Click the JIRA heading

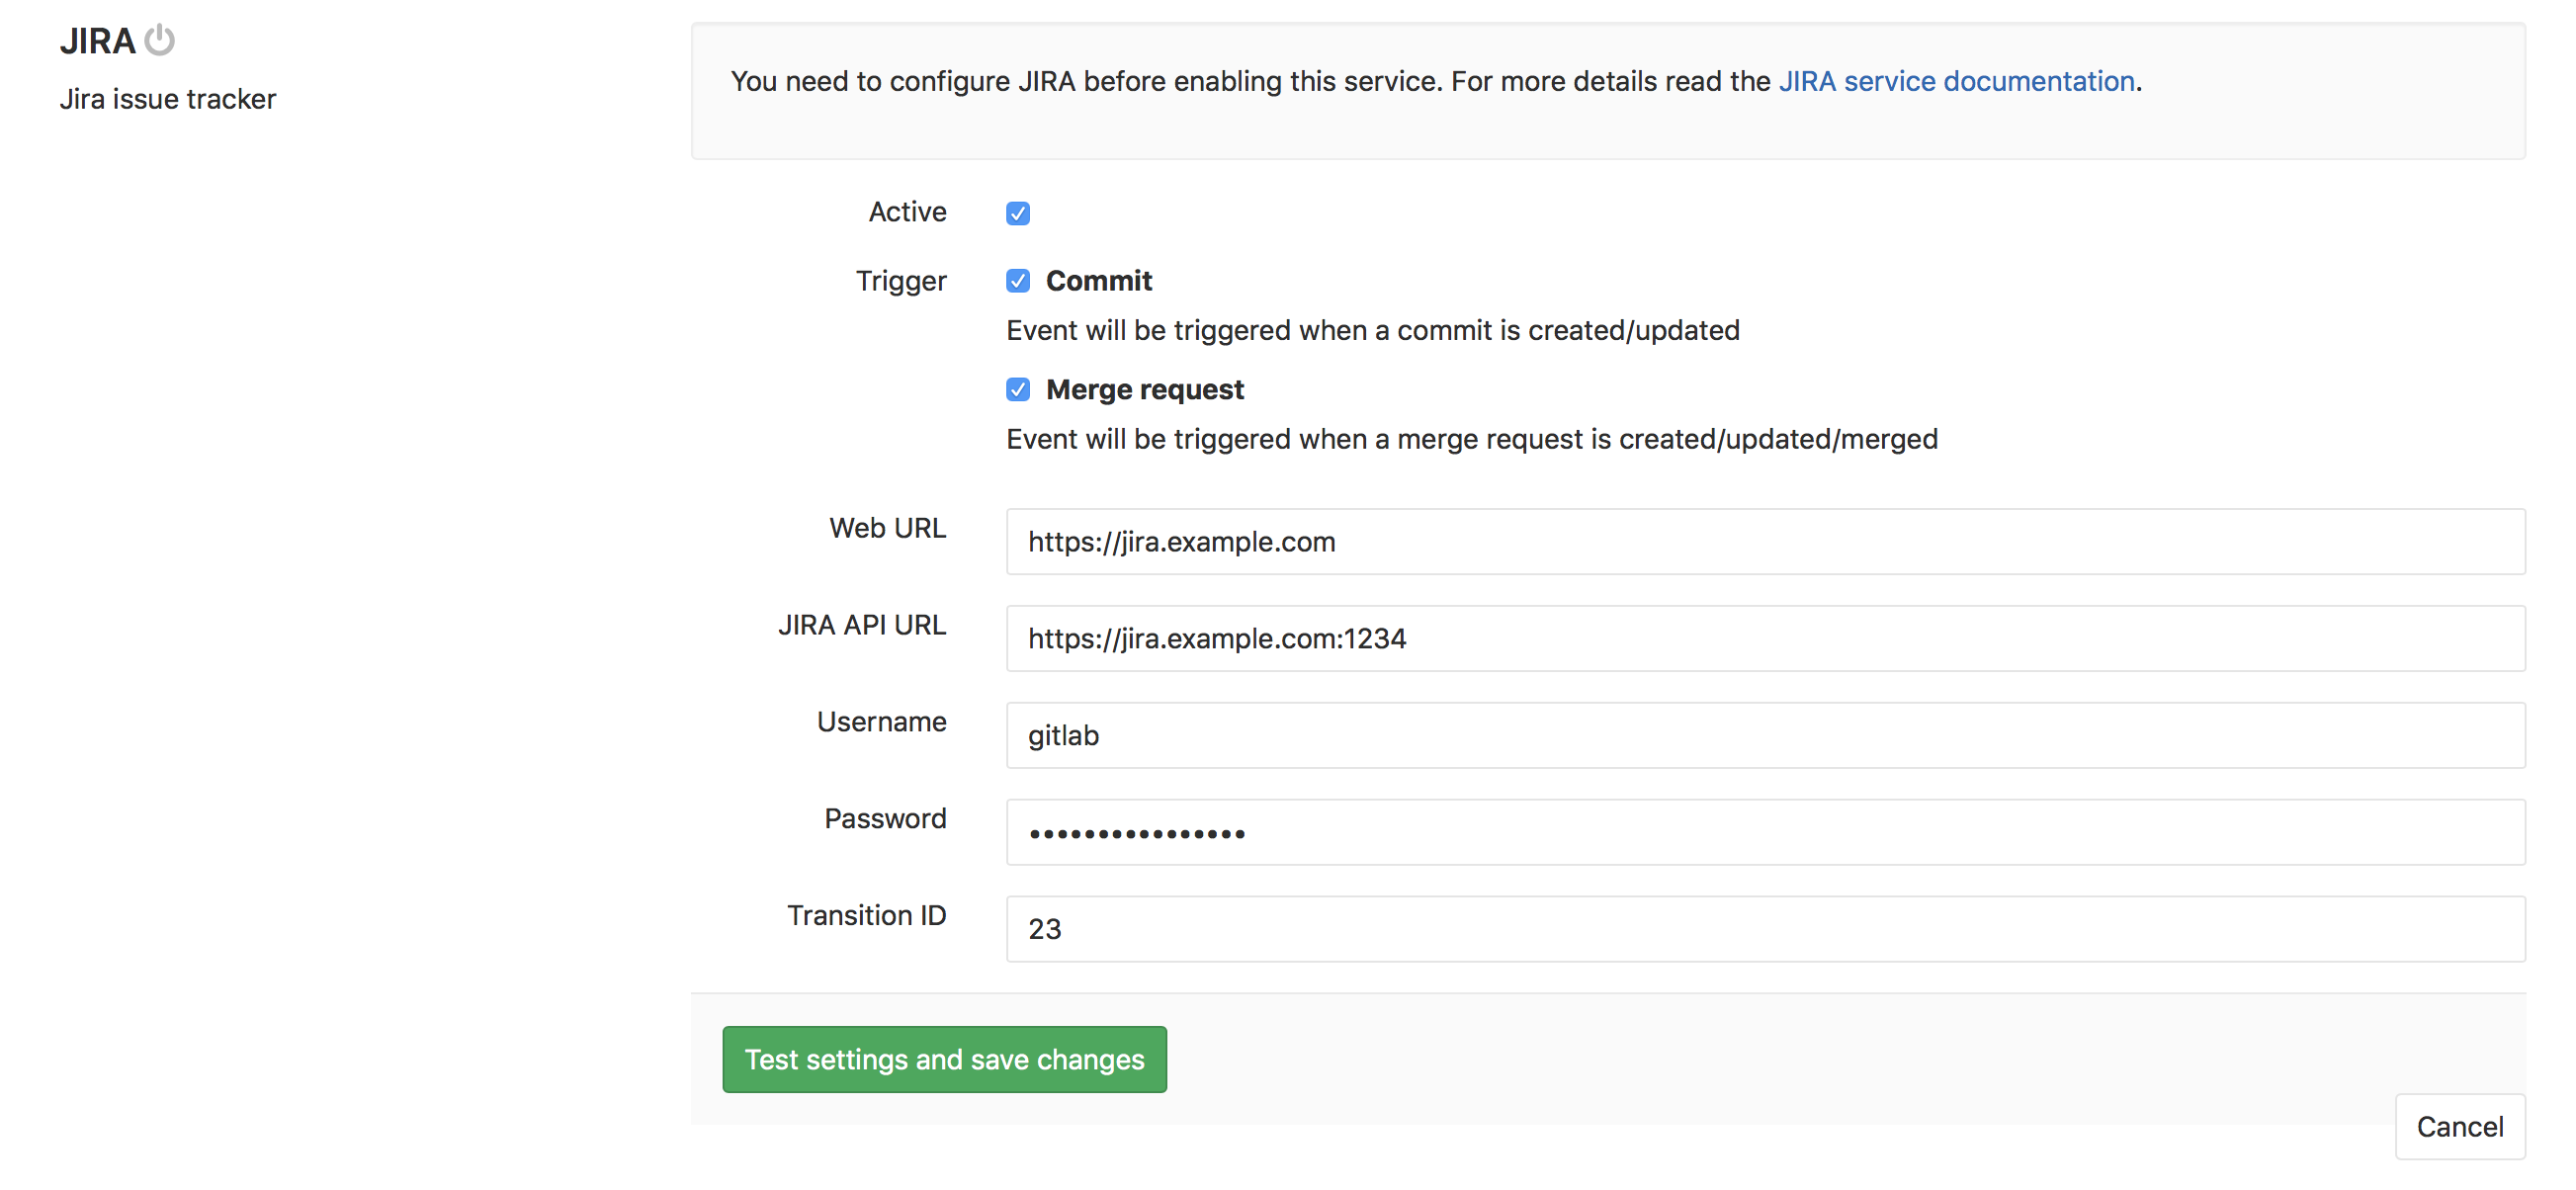tap(100, 41)
